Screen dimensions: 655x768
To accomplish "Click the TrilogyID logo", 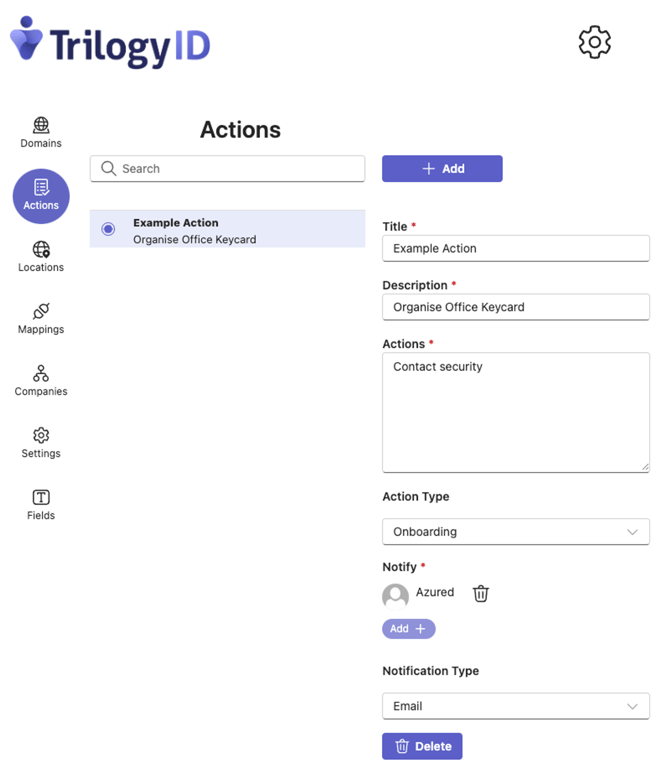I will [x=110, y=42].
